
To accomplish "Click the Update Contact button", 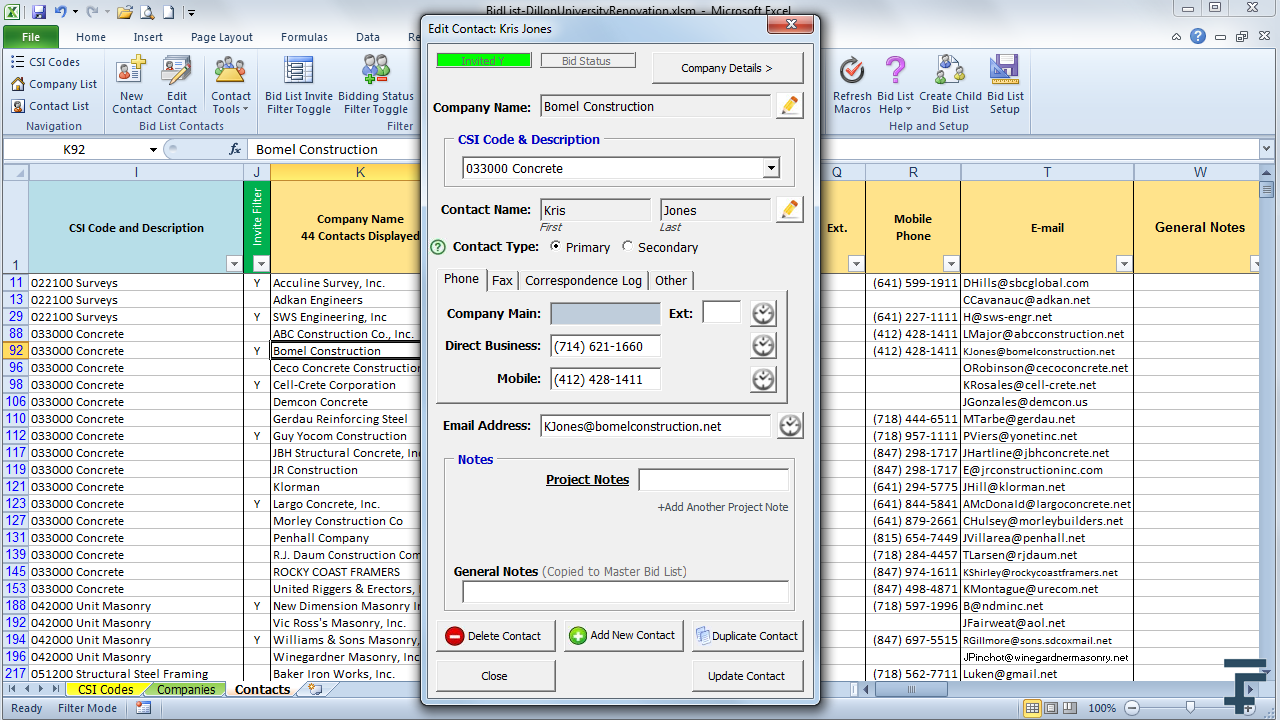I will [747, 676].
